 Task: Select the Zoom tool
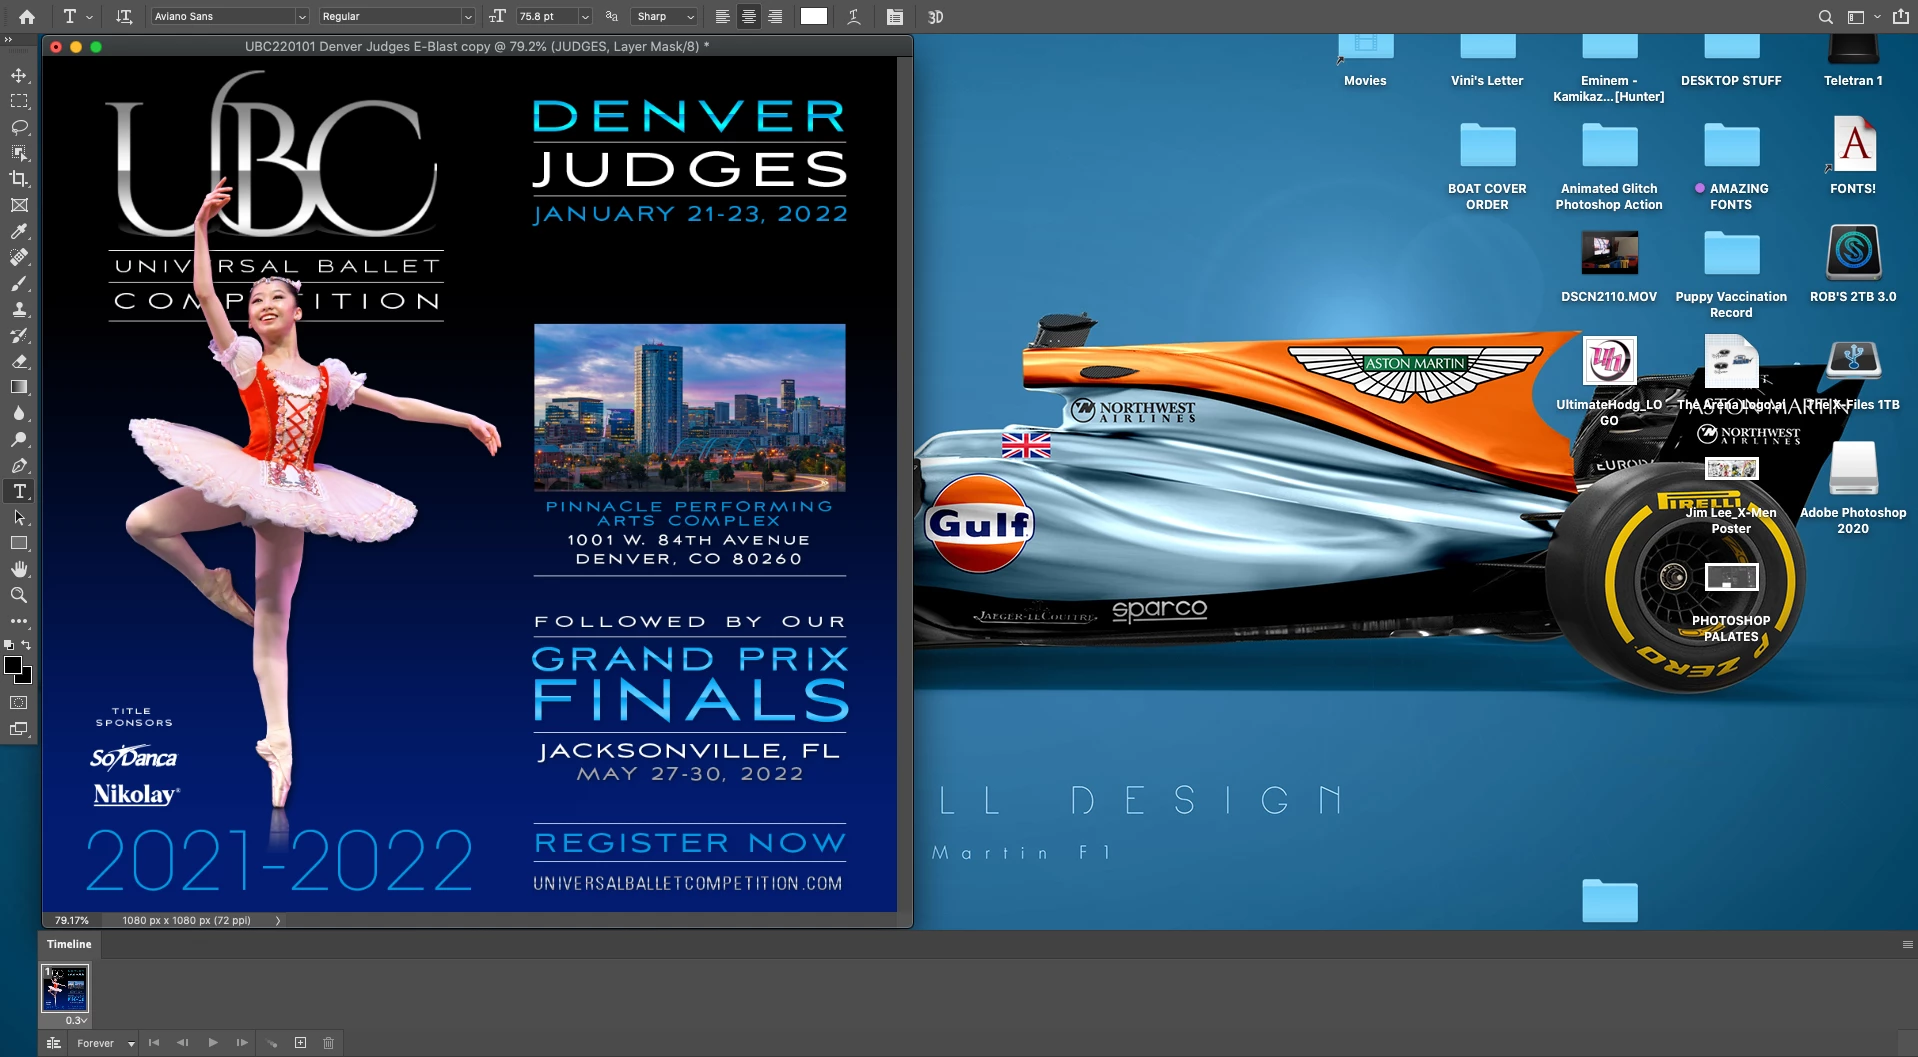(x=19, y=595)
